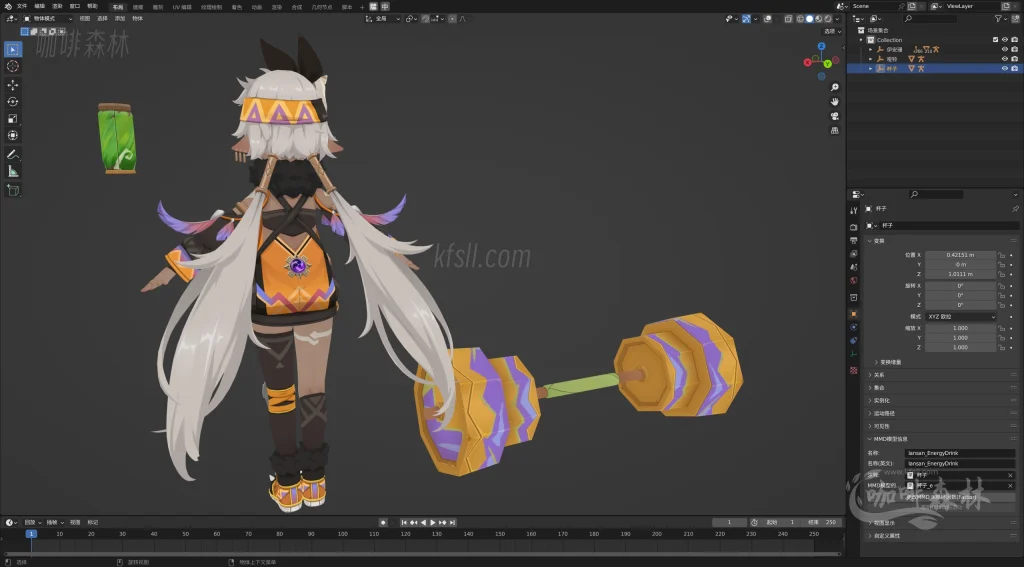Toggle lock on Scale Z field

point(1002,348)
